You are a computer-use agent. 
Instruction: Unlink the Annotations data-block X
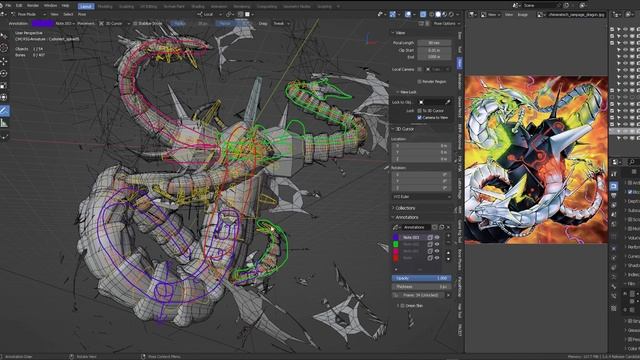[x=448, y=227]
